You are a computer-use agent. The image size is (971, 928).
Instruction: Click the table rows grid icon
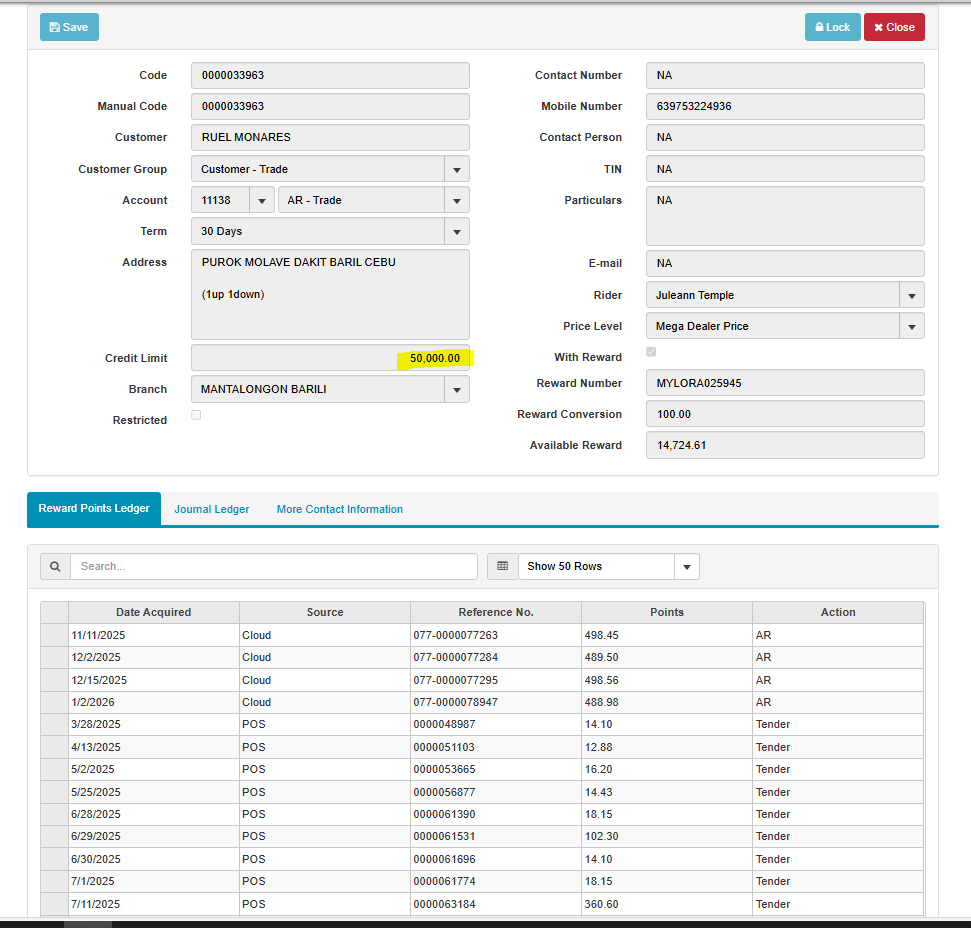click(x=502, y=566)
